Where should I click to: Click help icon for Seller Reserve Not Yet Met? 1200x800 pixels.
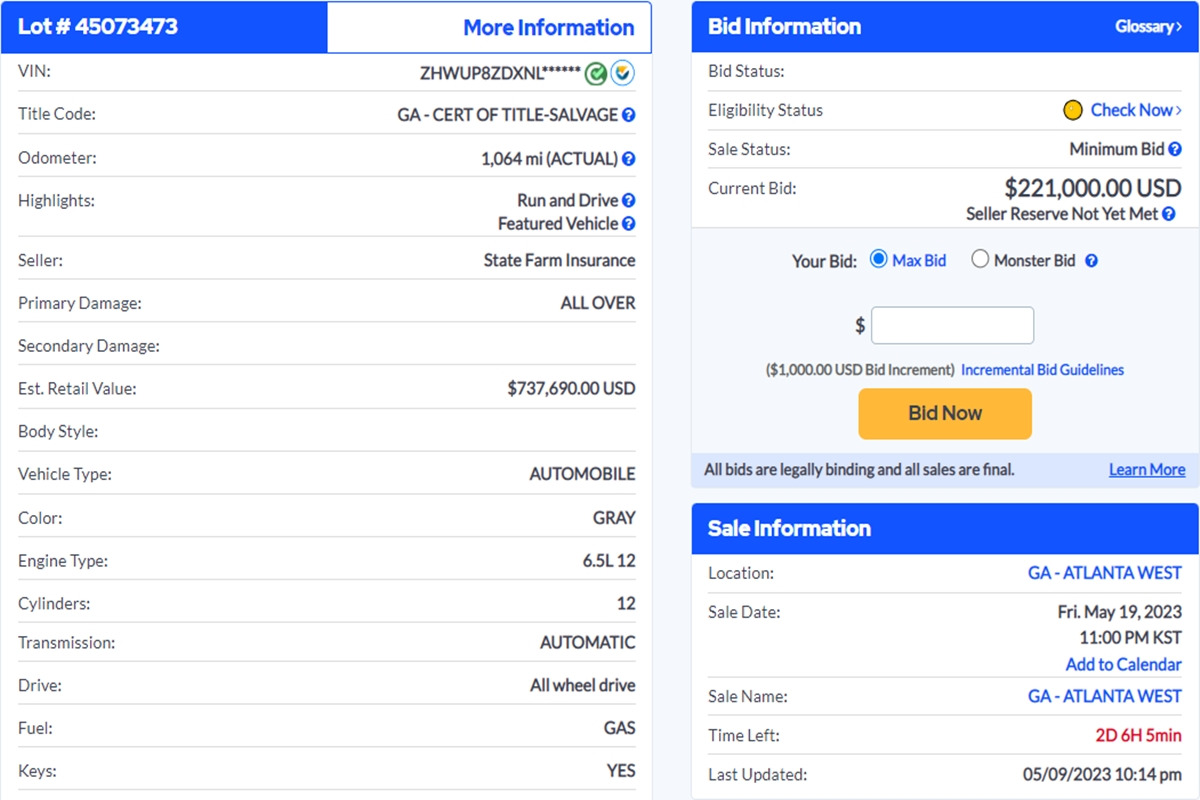[x=1168, y=214]
